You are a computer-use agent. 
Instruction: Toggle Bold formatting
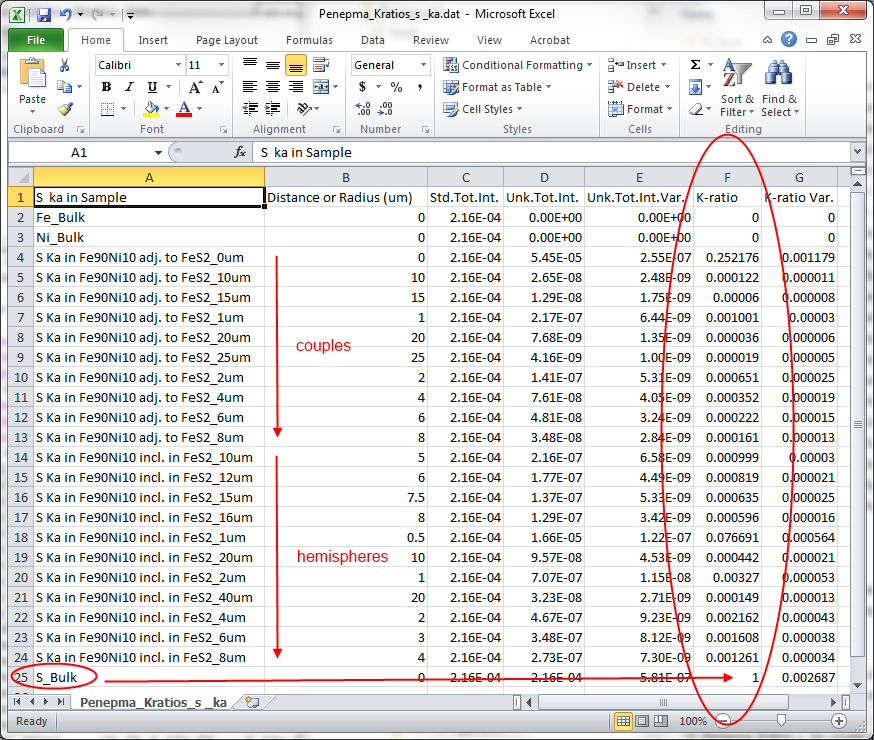[106, 87]
